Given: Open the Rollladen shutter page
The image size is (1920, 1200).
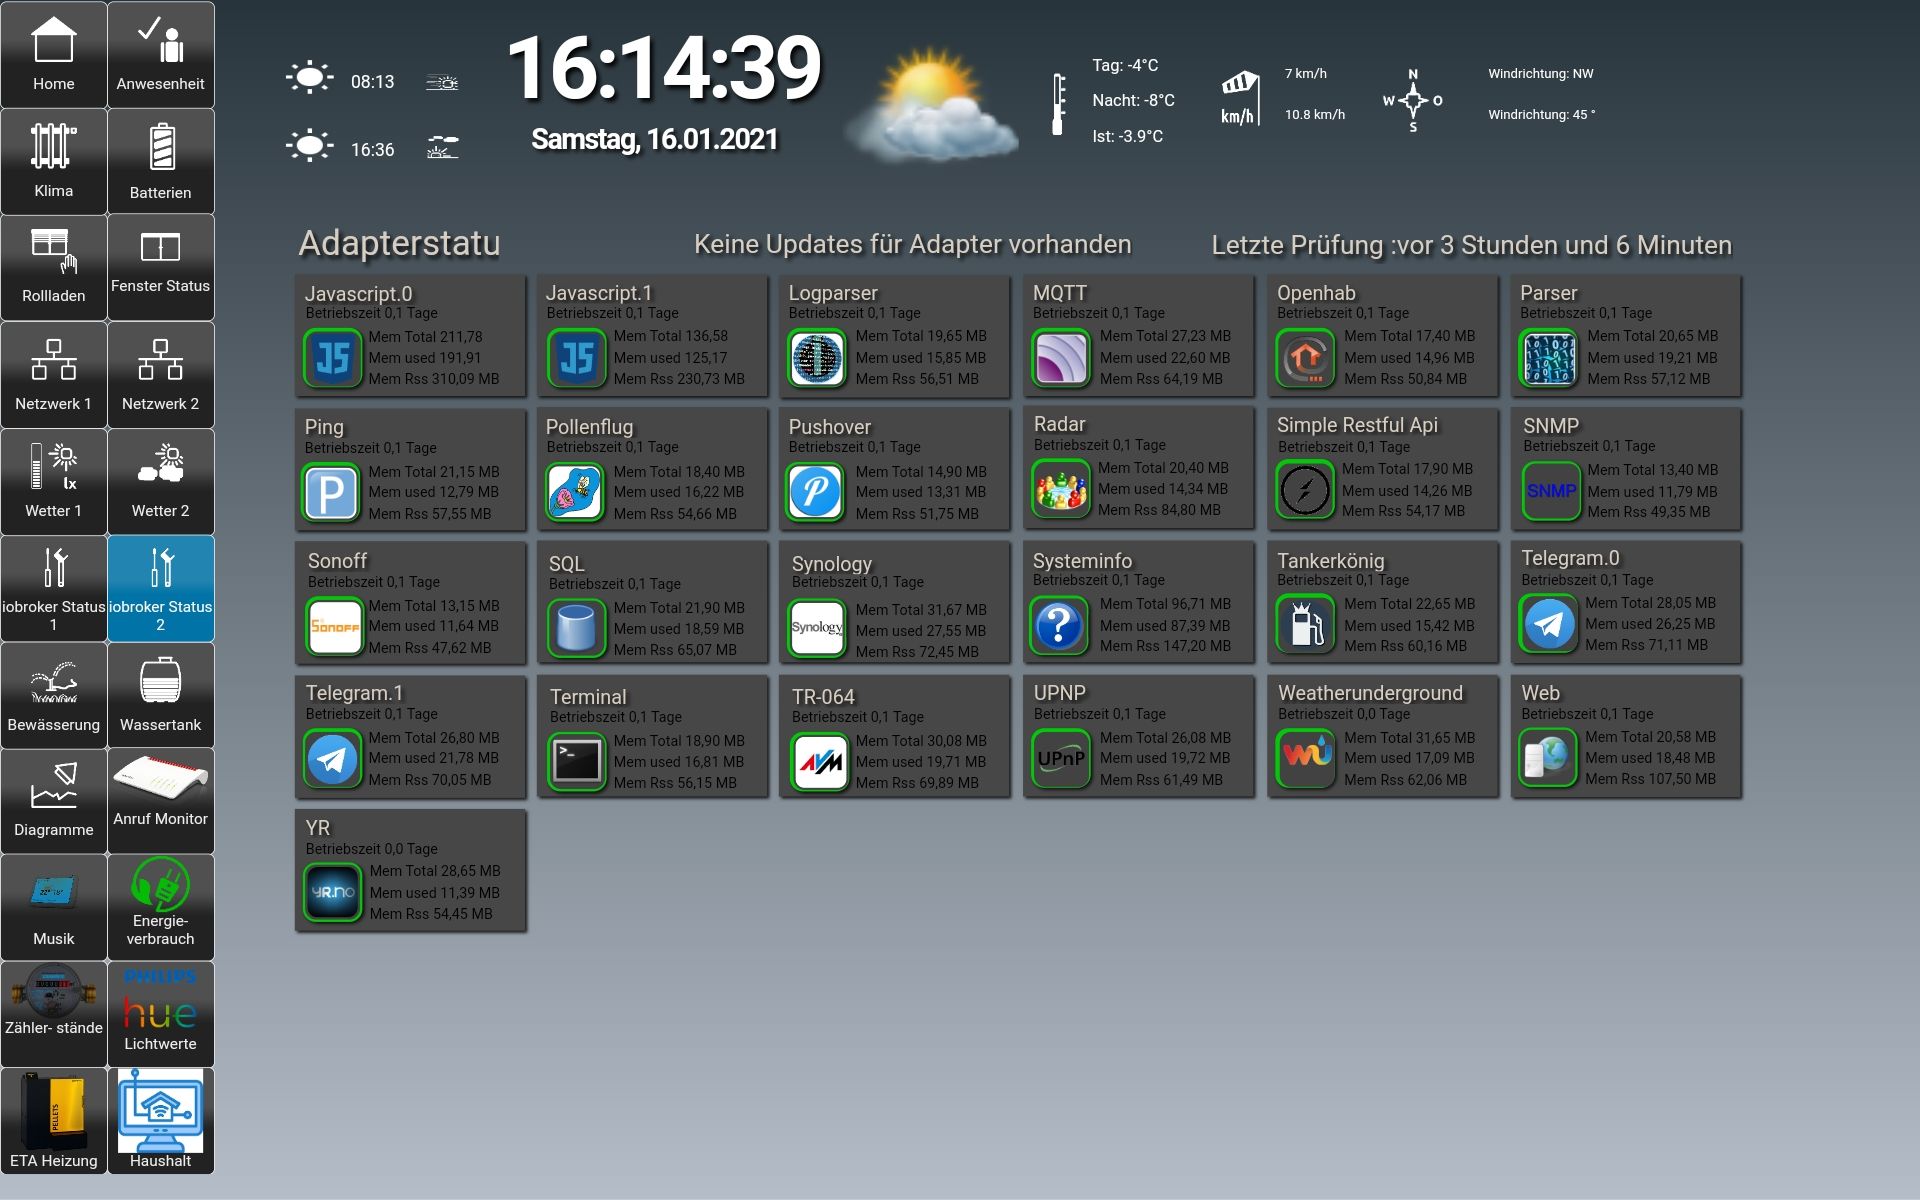Looking at the screenshot, I should (x=53, y=267).
